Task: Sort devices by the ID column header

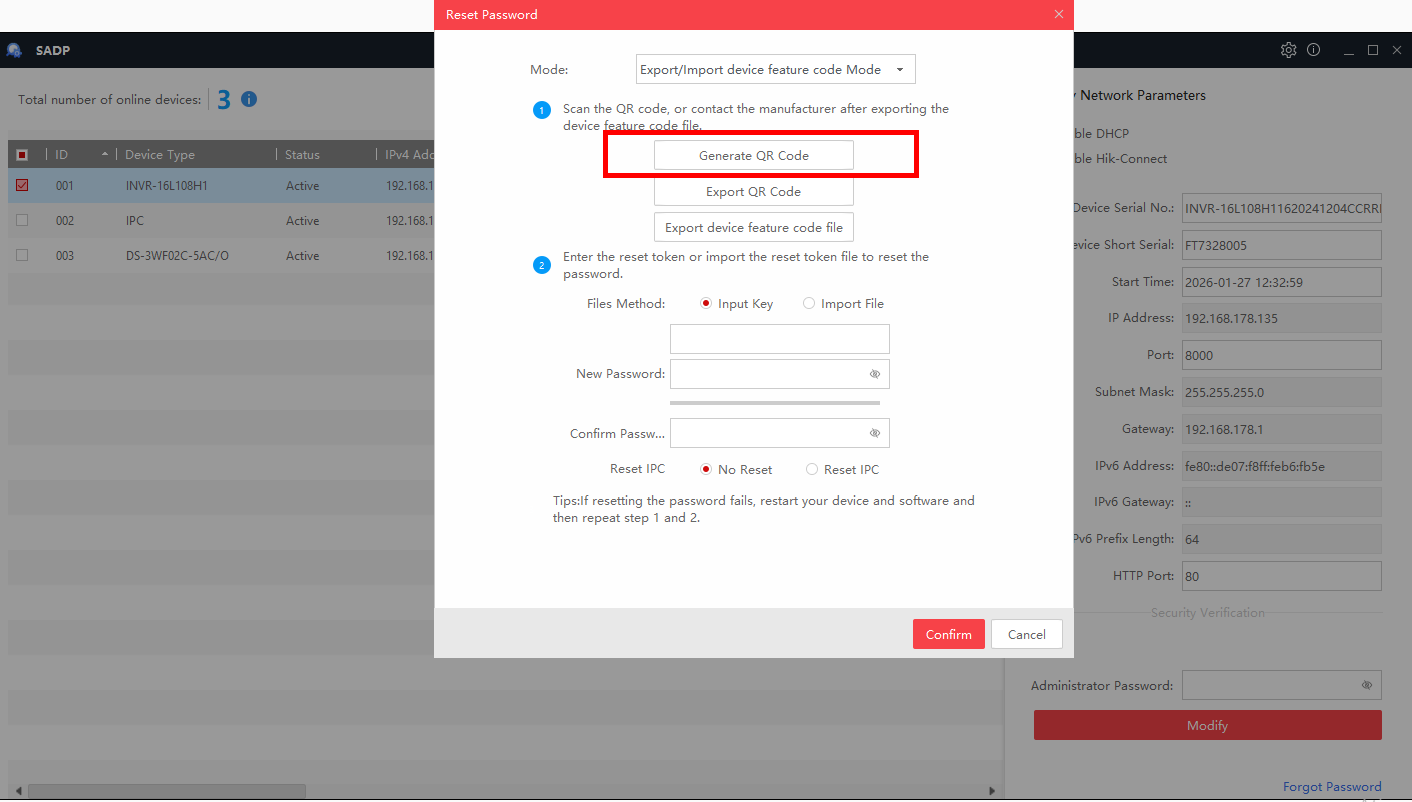Action: (x=62, y=155)
